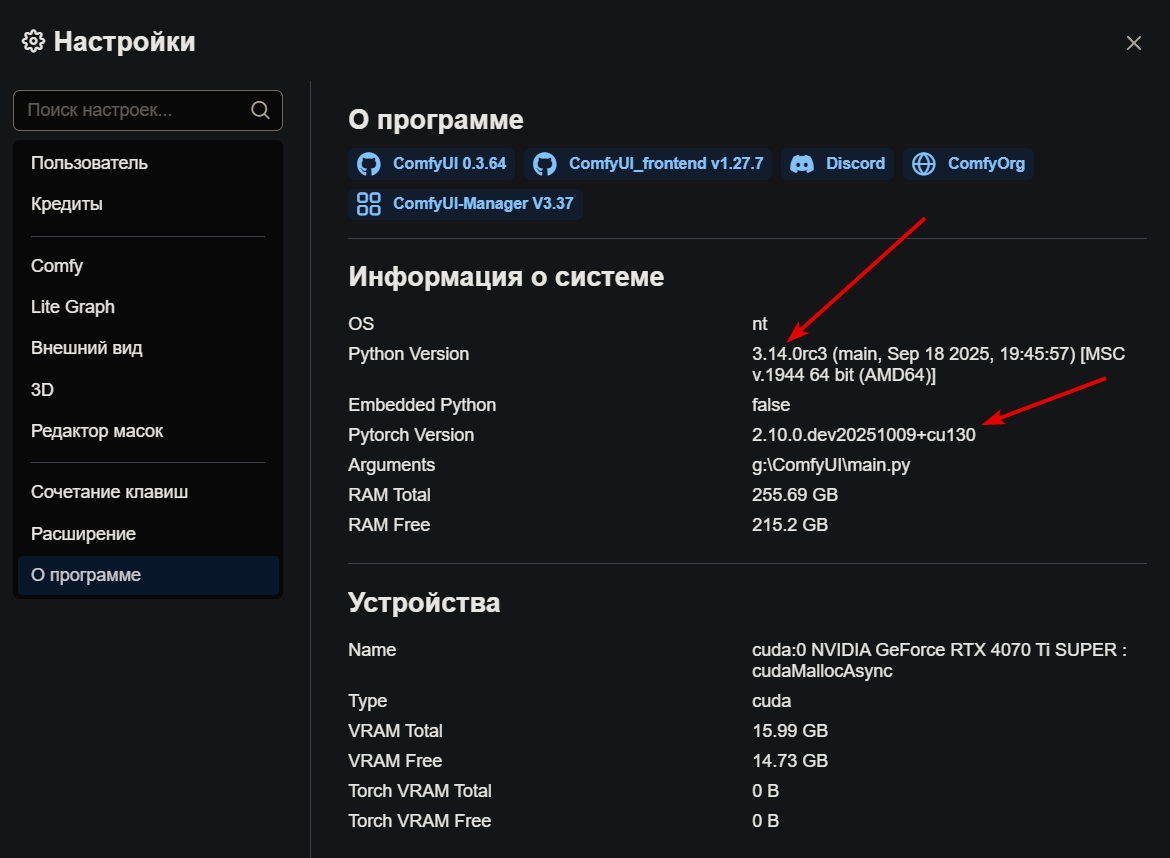Click the Pytorch value 2.10.0.dev20251009+cu130
The image size is (1170, 858).
pos(863,435)
